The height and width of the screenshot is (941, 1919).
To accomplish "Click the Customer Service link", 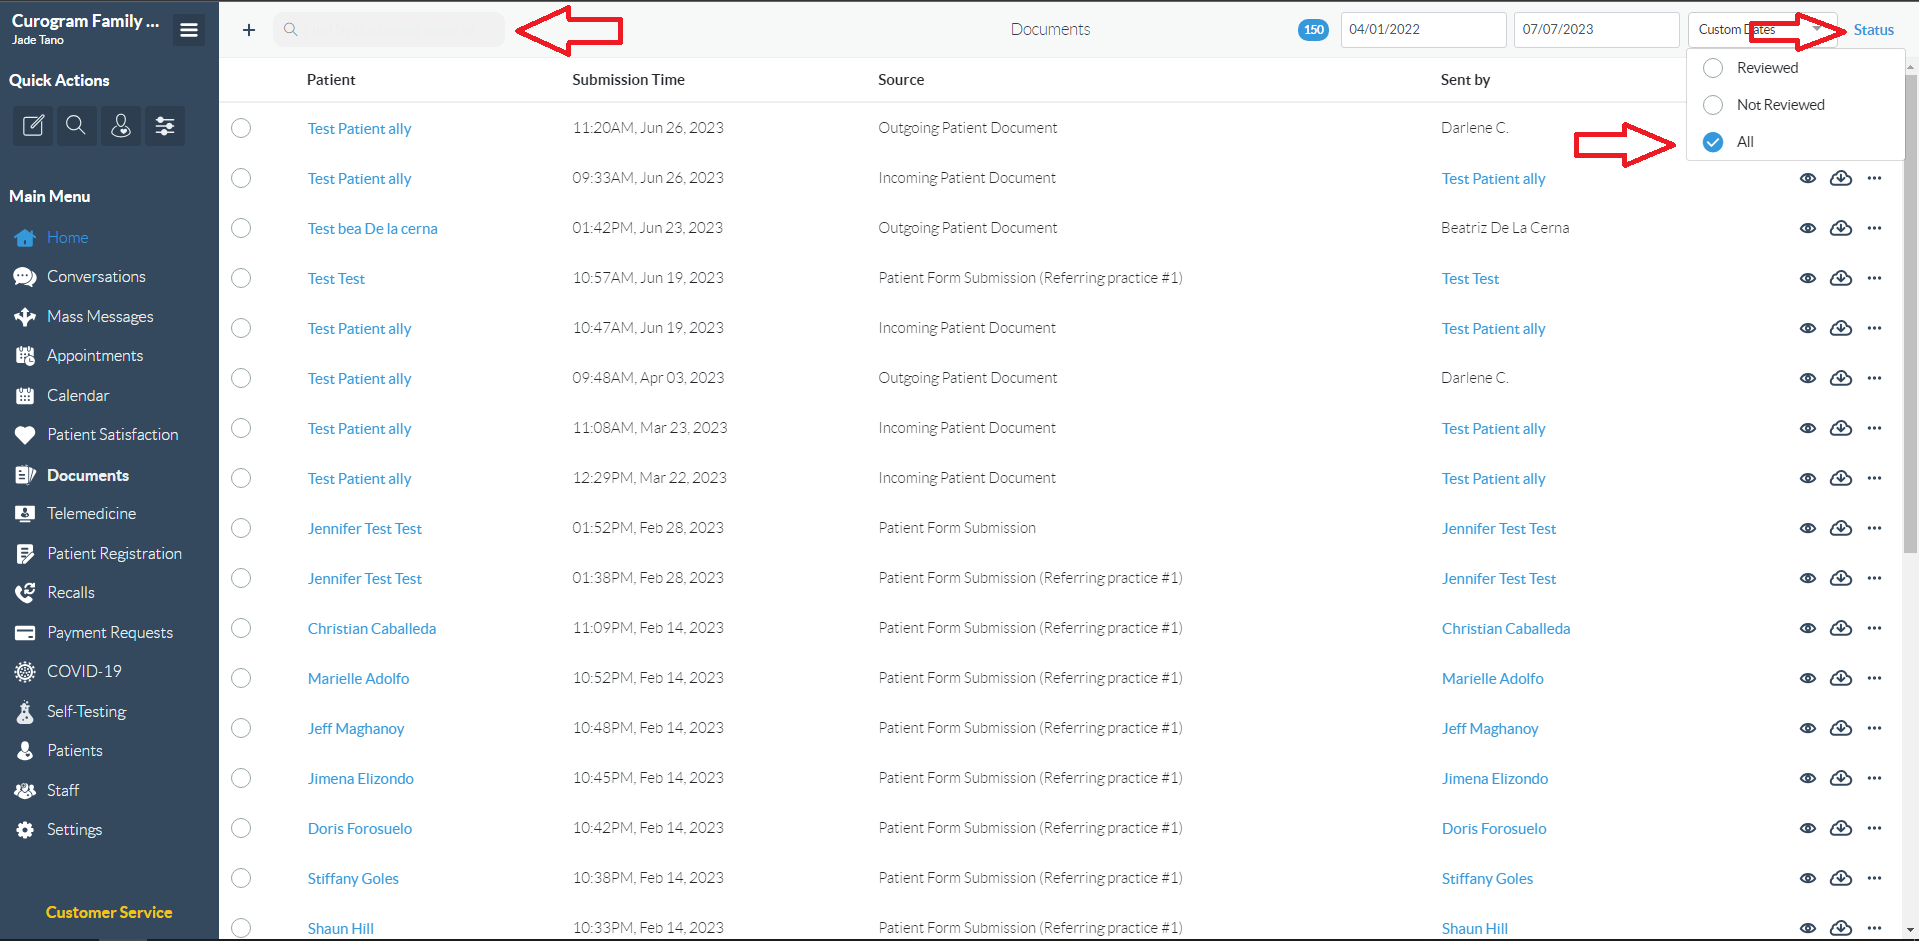I will click(108, 912).
